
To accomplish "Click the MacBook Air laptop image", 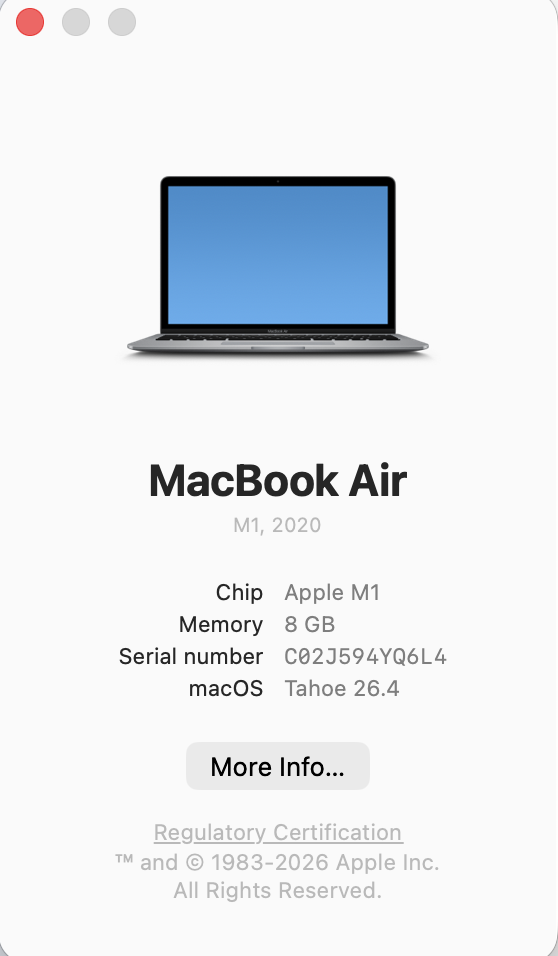I will click(x=277, y=266).
